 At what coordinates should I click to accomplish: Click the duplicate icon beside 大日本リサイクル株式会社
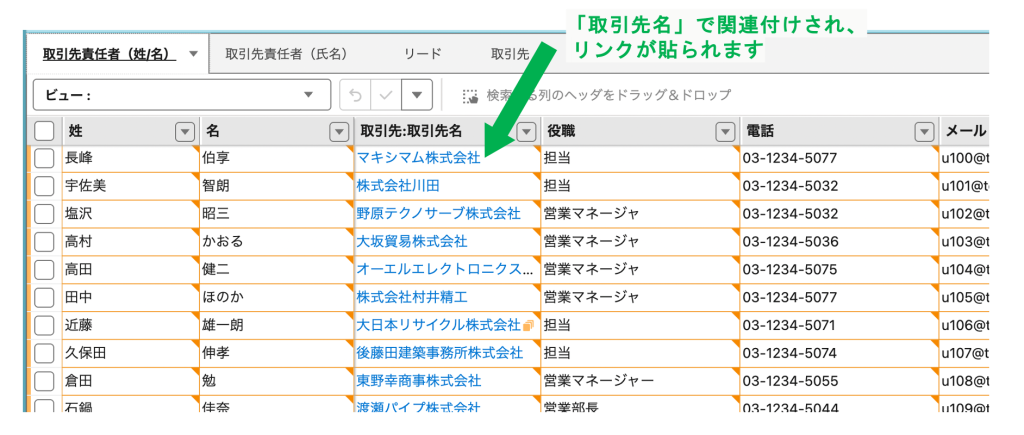point(528,325)
